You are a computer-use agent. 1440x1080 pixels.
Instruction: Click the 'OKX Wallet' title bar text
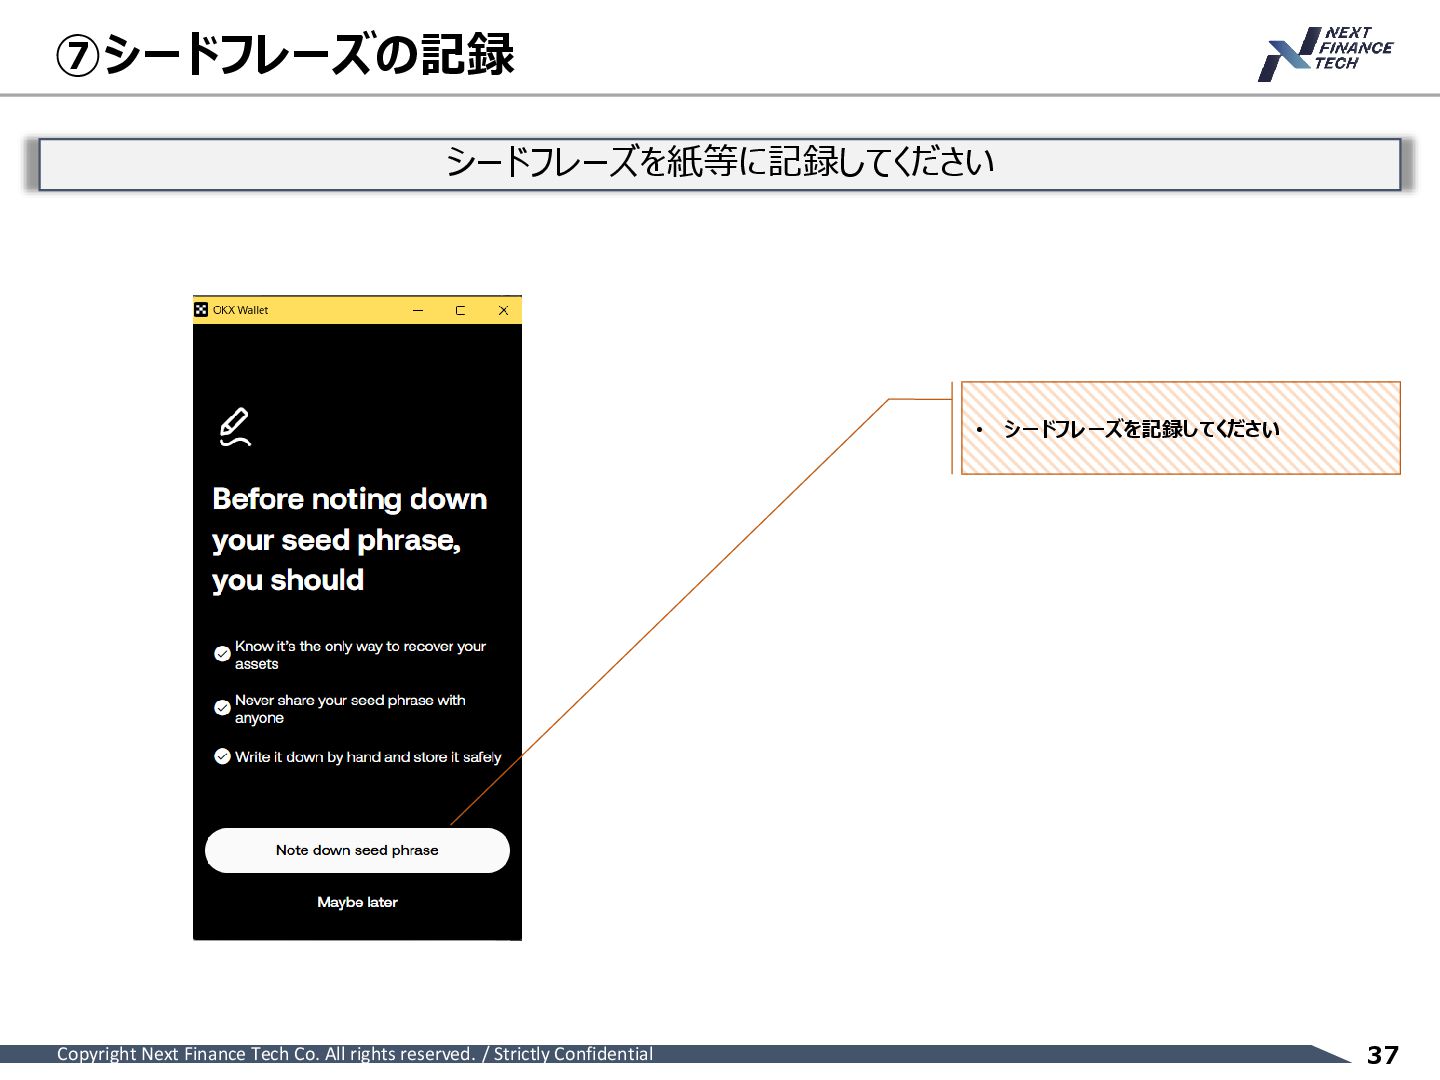click(x=240, y=310)
